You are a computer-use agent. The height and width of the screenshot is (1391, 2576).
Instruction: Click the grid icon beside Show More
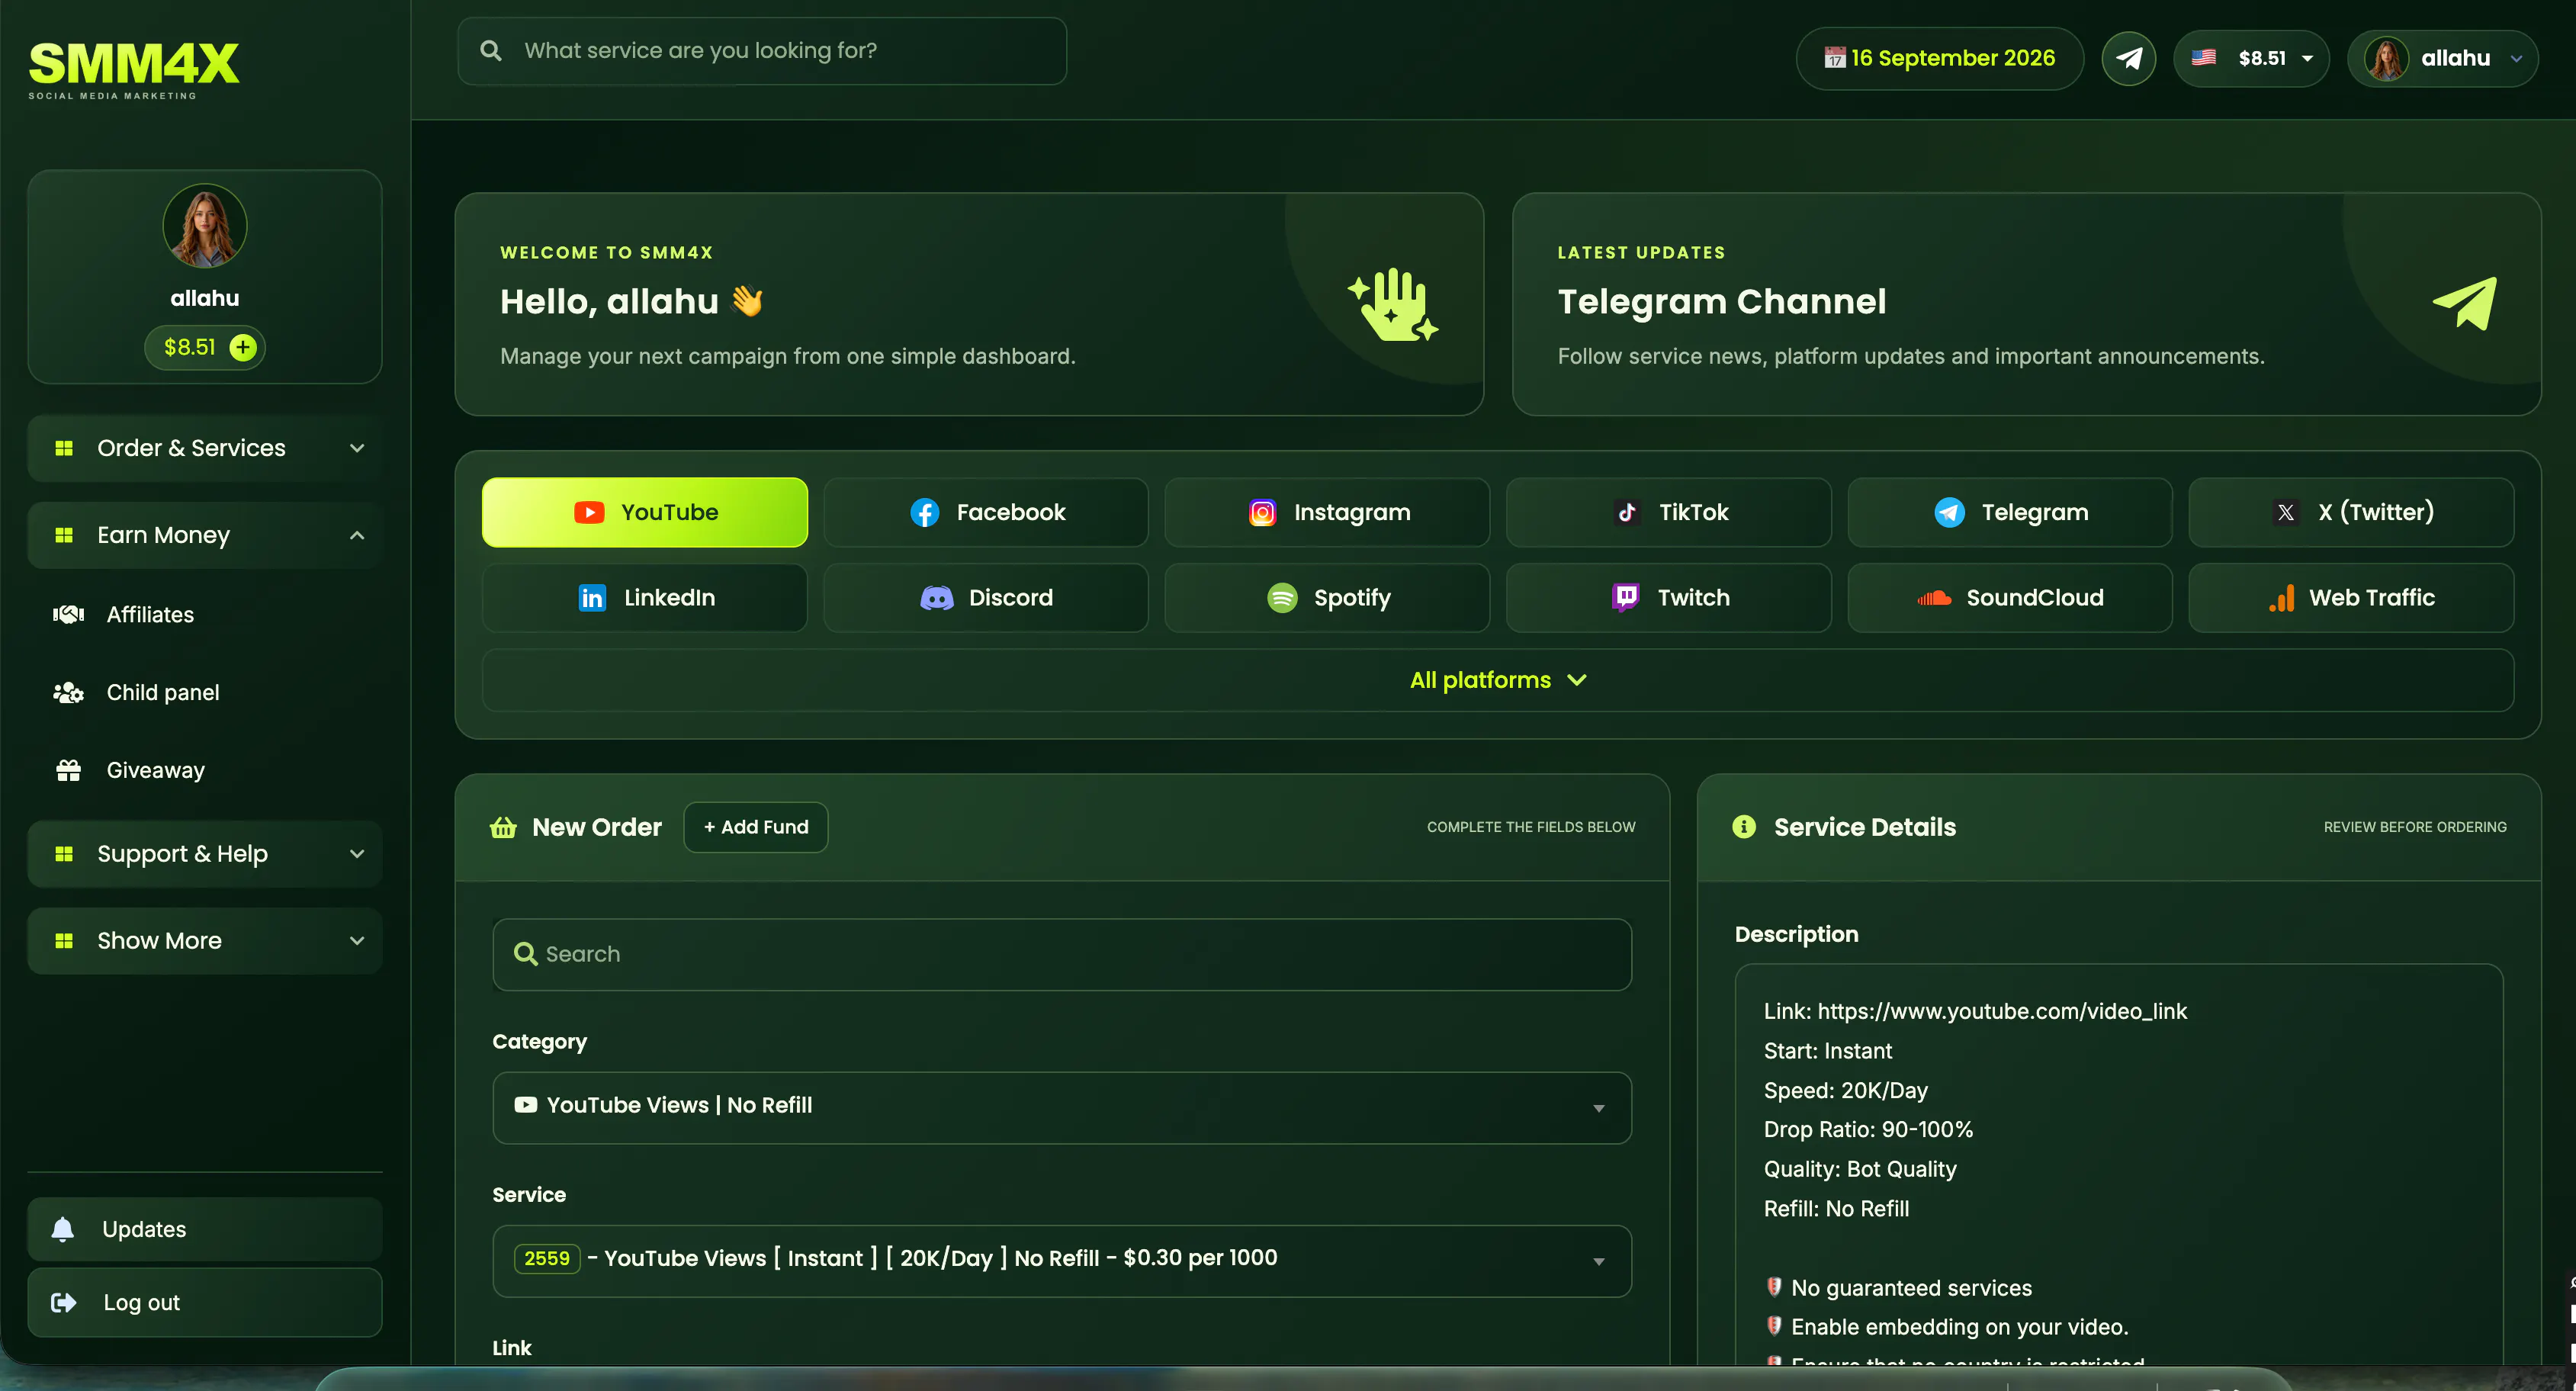tap(64, 941)
